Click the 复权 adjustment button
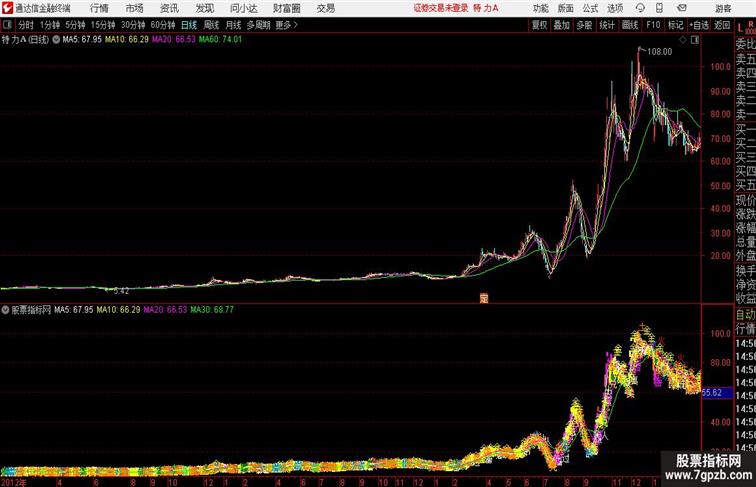The height and width of the screenshot is (487, 756). coord(540,25)
